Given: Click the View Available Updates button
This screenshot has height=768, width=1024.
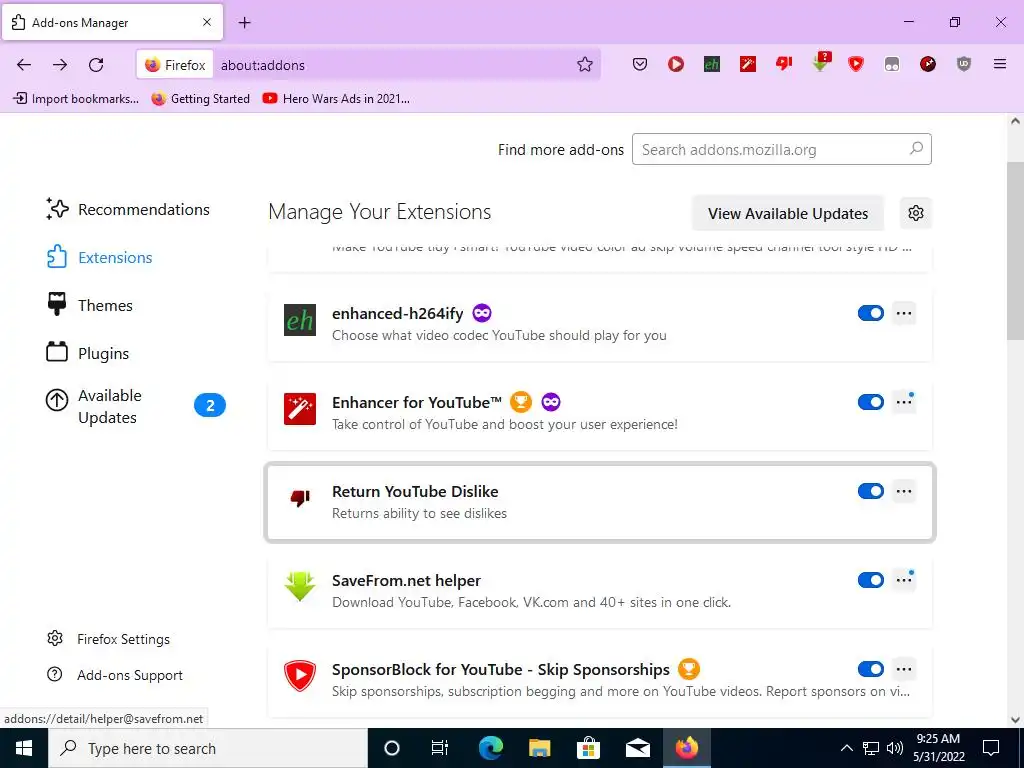Looking at the screenshot, I should click(x=788, y=214).
